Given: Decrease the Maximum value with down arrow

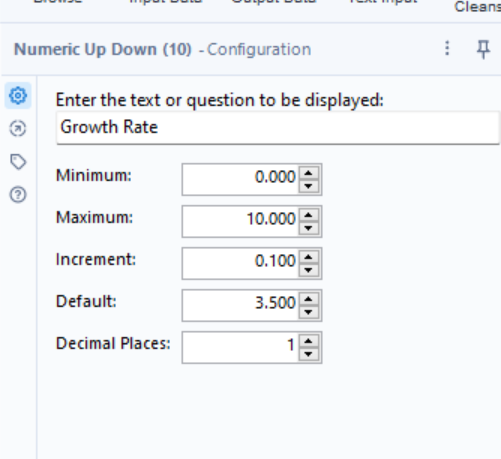Looking at the screenshot, I should (x=309, y=228).
